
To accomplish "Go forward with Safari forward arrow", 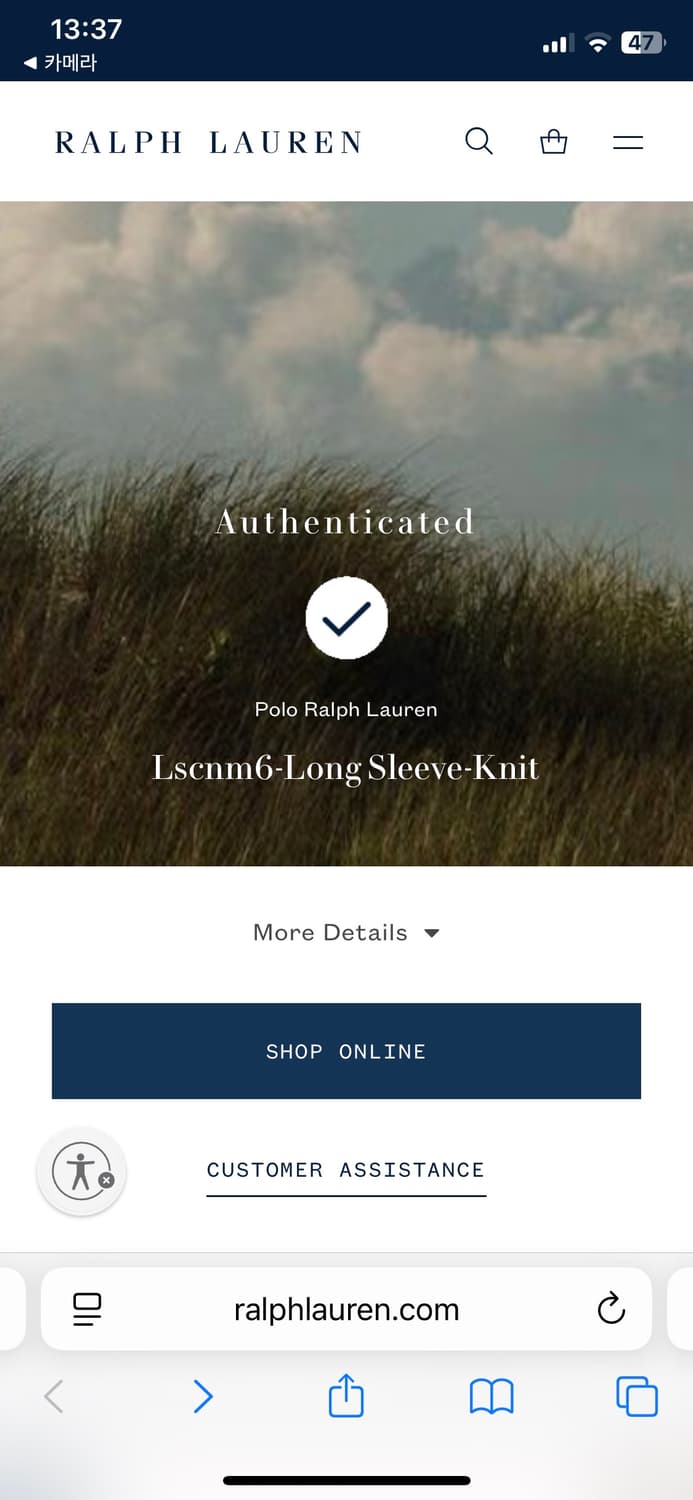I will click(x=203, y=1396).
